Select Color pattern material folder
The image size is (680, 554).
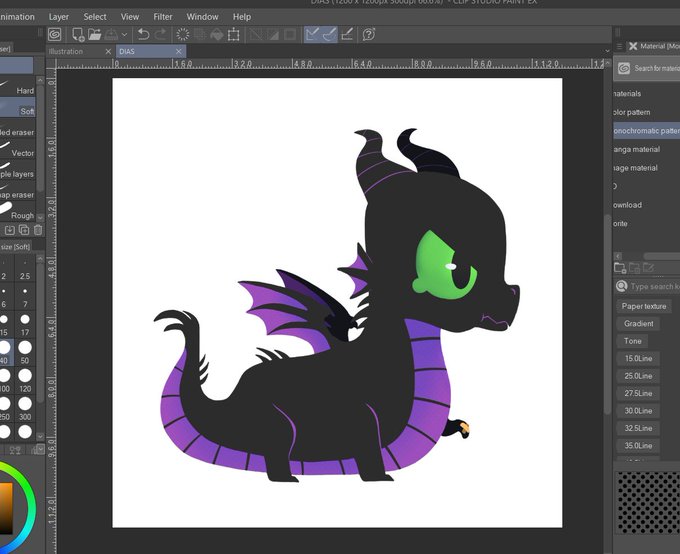coord(646,112)
